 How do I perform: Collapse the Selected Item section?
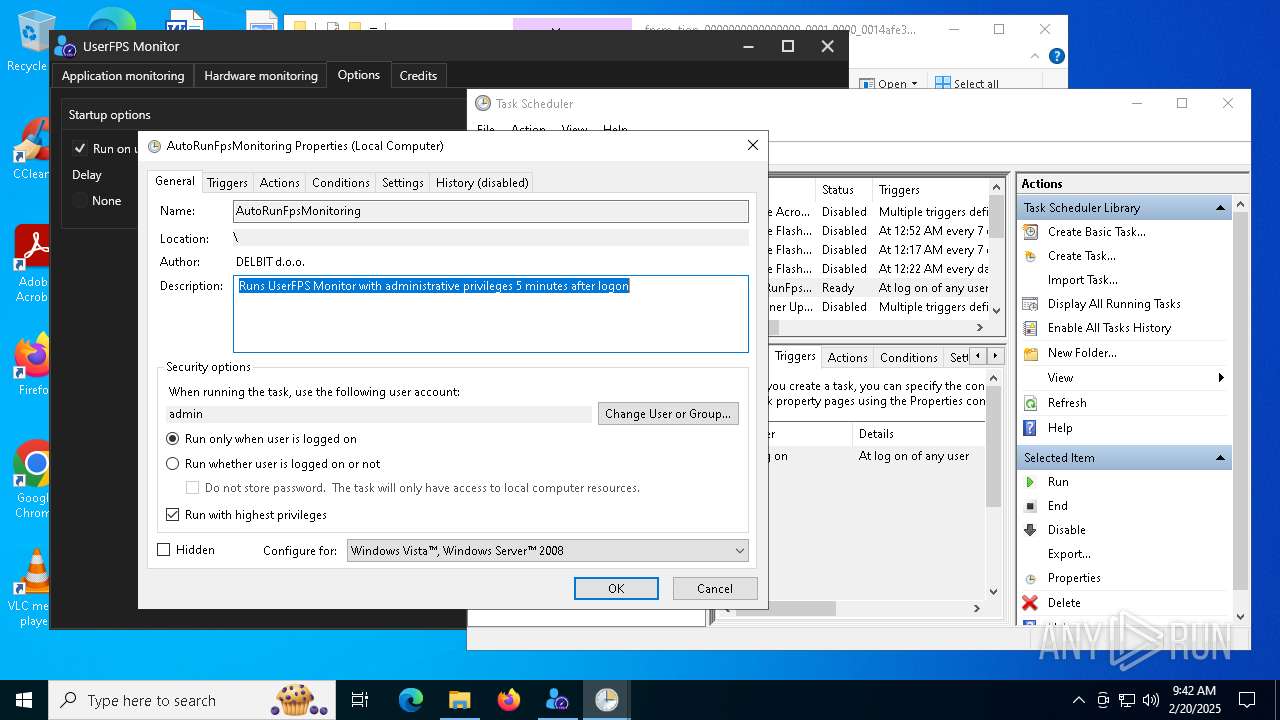(x=1220, y=458)
